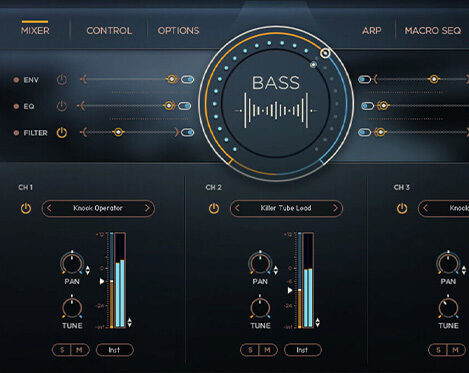
Task: Click the FILTER indicator dot
Action: [16, 133]
